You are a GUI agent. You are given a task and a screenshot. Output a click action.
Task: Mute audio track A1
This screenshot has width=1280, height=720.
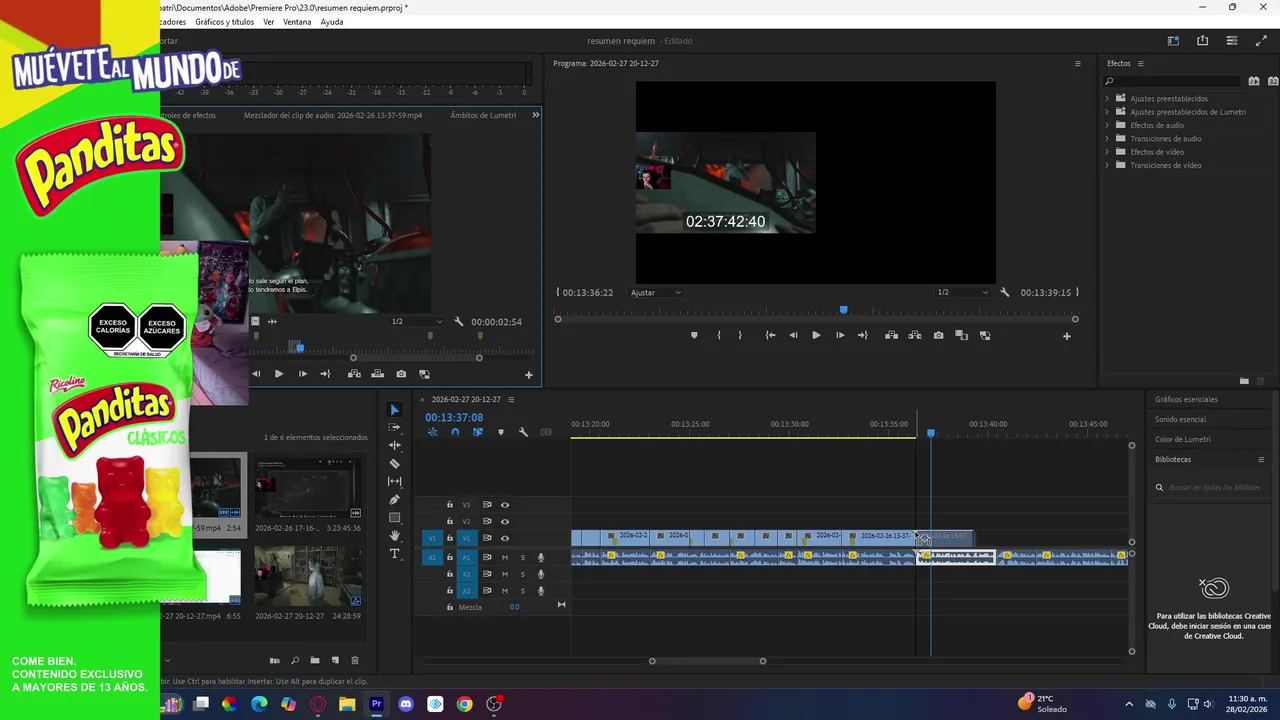pos(505,557)
